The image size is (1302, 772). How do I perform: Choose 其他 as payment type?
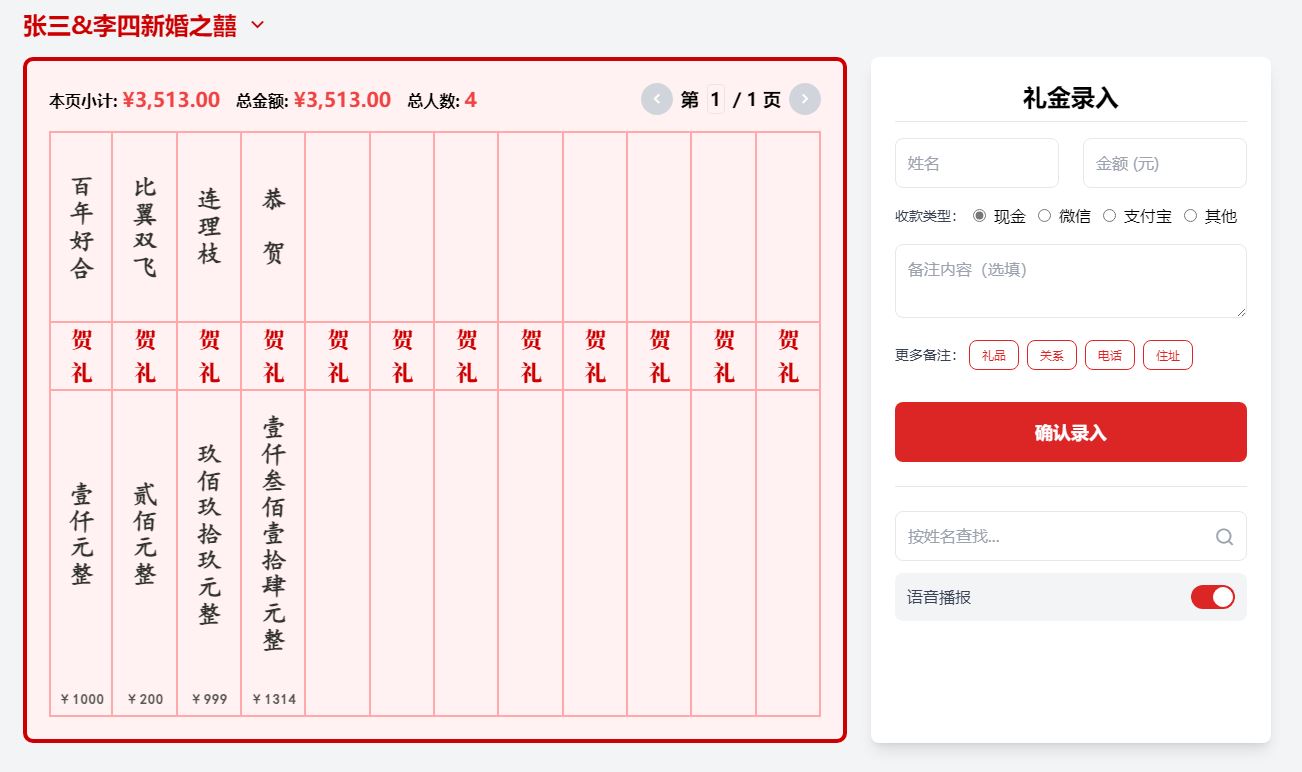[x=1190, y=216]
